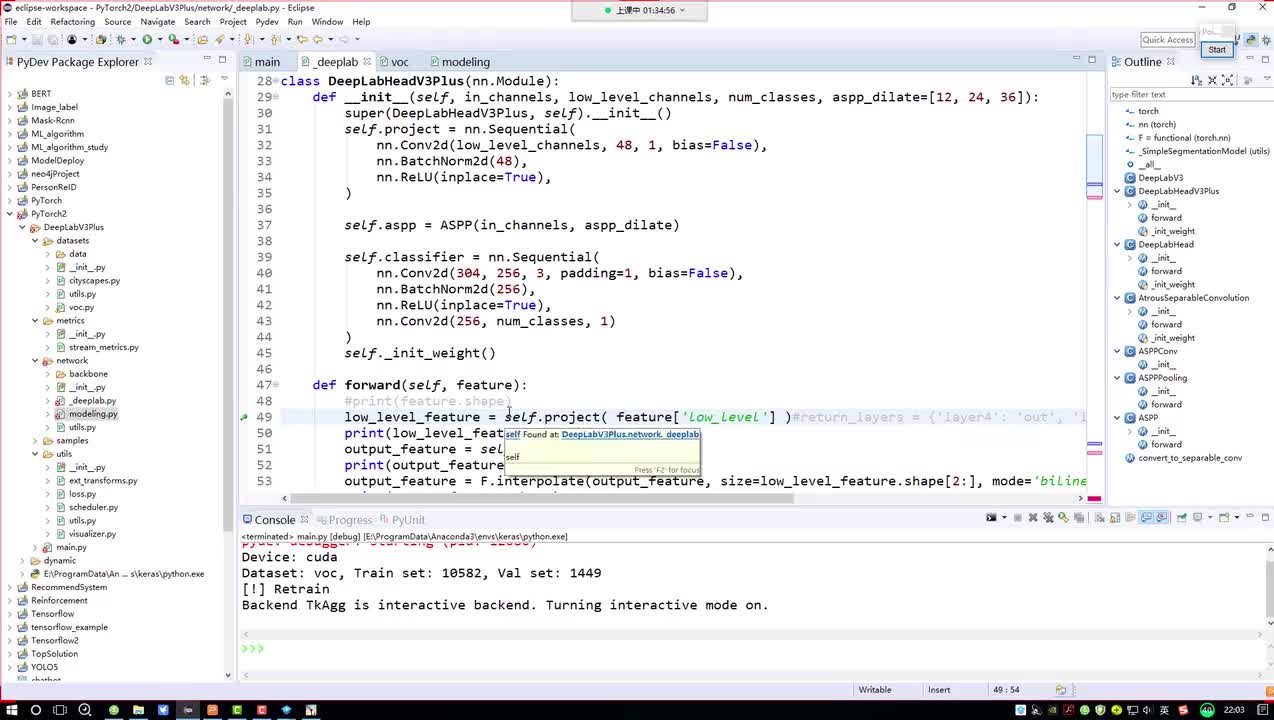Click the green Run toolbar icon
Viewport: 1274px width, 720px height.
147,39
